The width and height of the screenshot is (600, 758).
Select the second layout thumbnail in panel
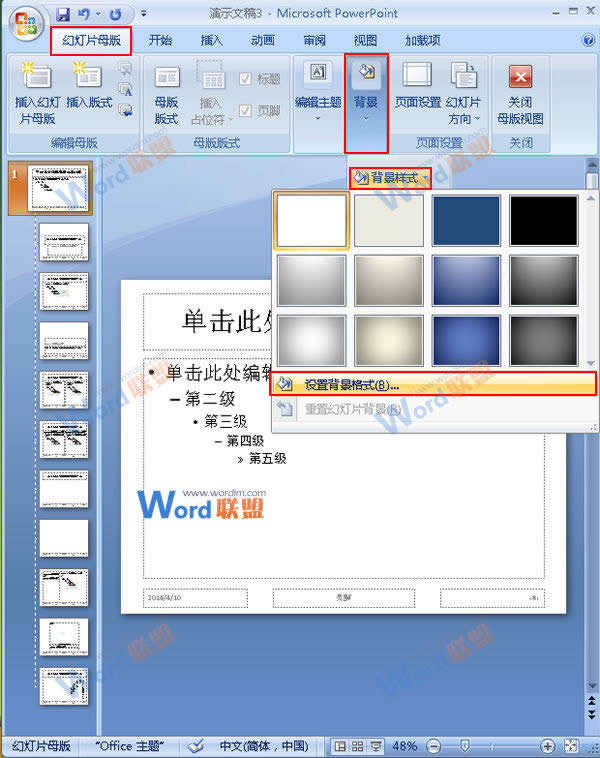[x=64, y=291]
